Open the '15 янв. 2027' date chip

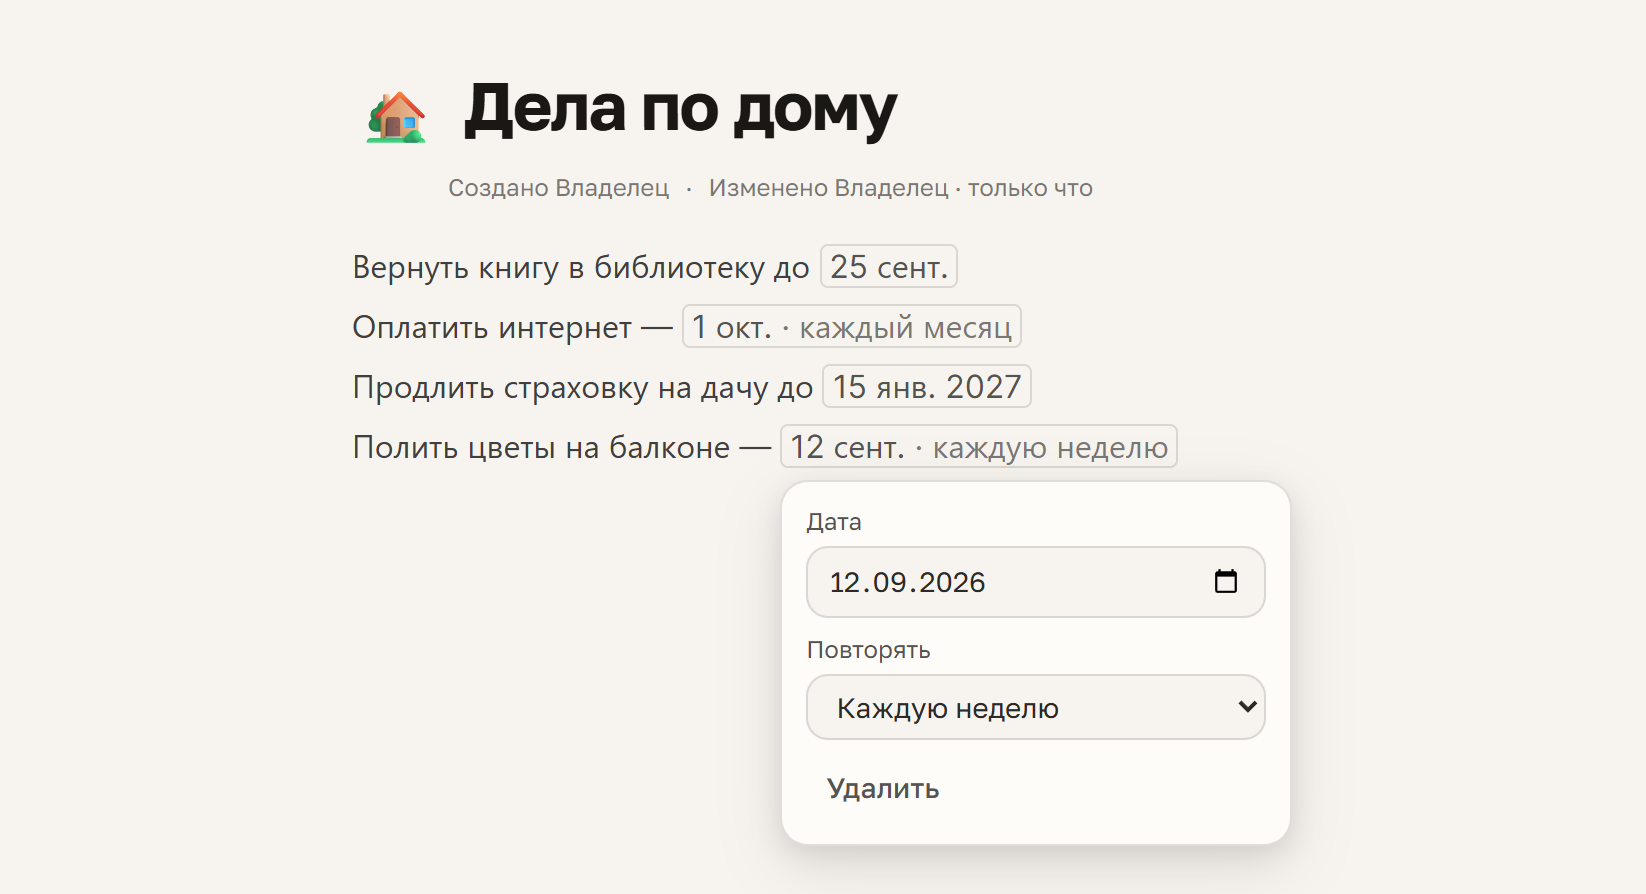click(x=927, y=386)
